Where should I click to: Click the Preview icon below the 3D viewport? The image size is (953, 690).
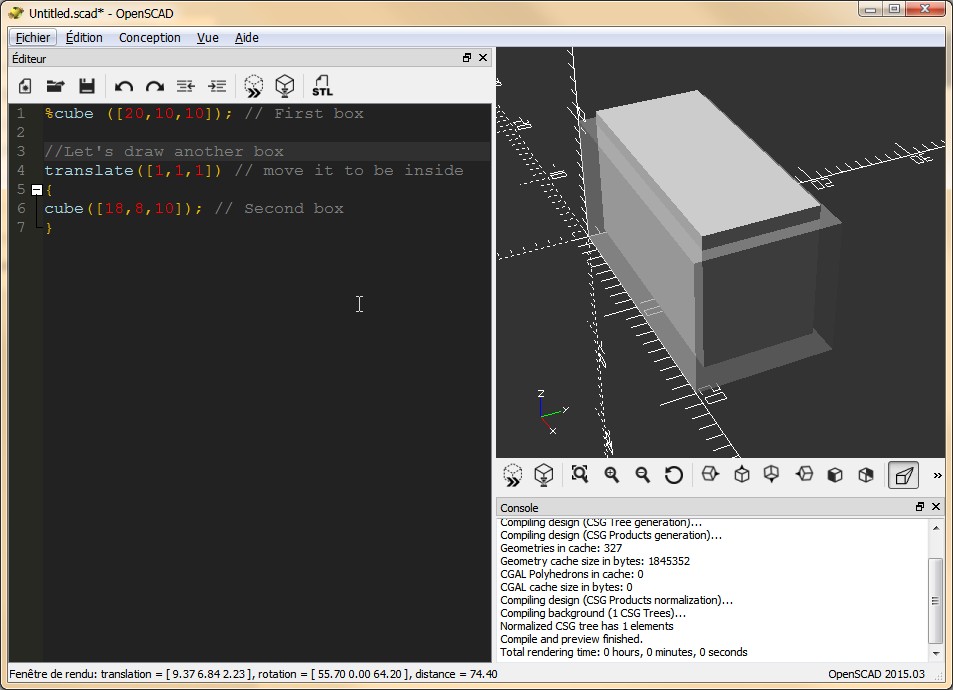(512, 475)
